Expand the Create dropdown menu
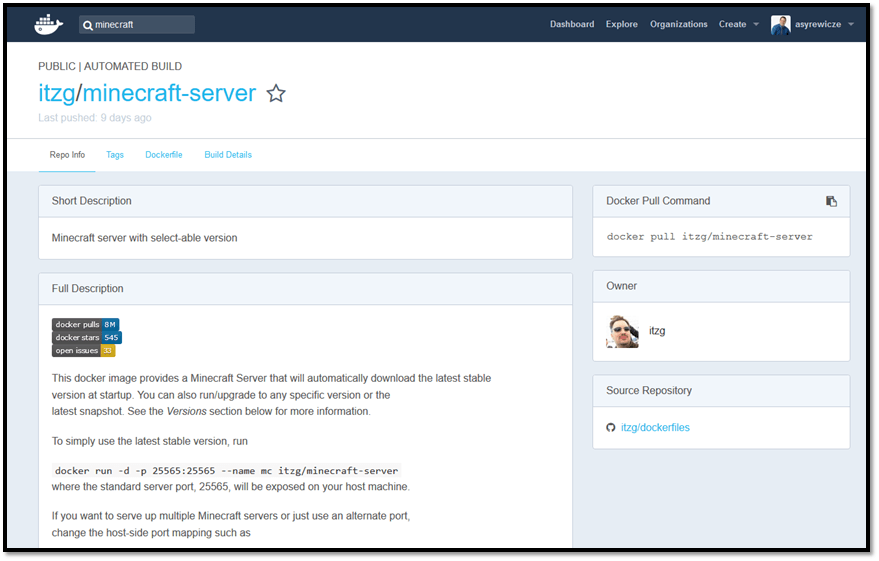 (738, 24)
